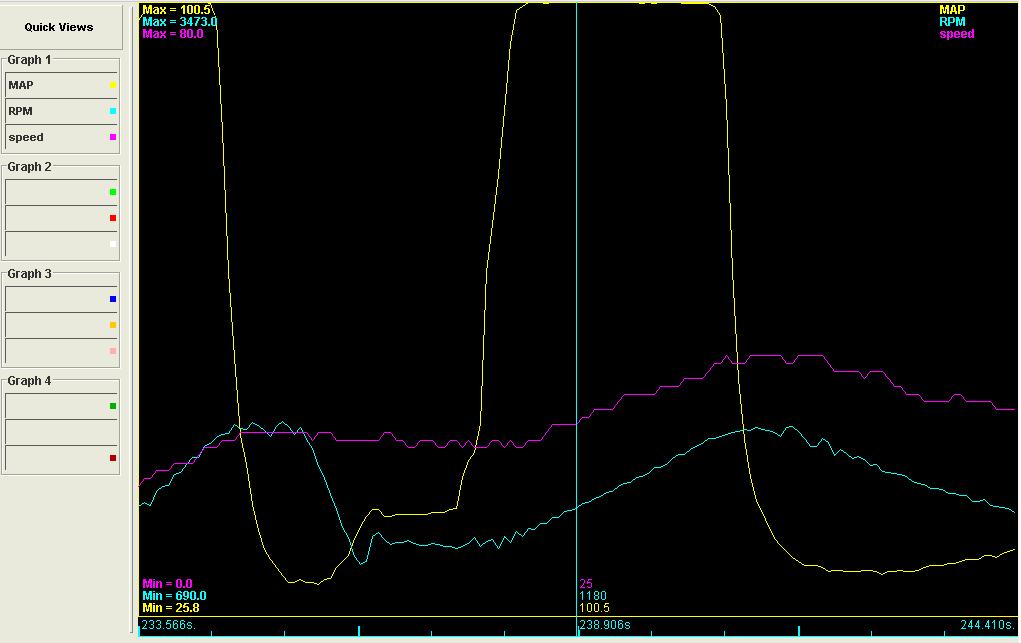Click the yellow MAP legend label top right
This screenshot has height=643, width=1021.
952,10
